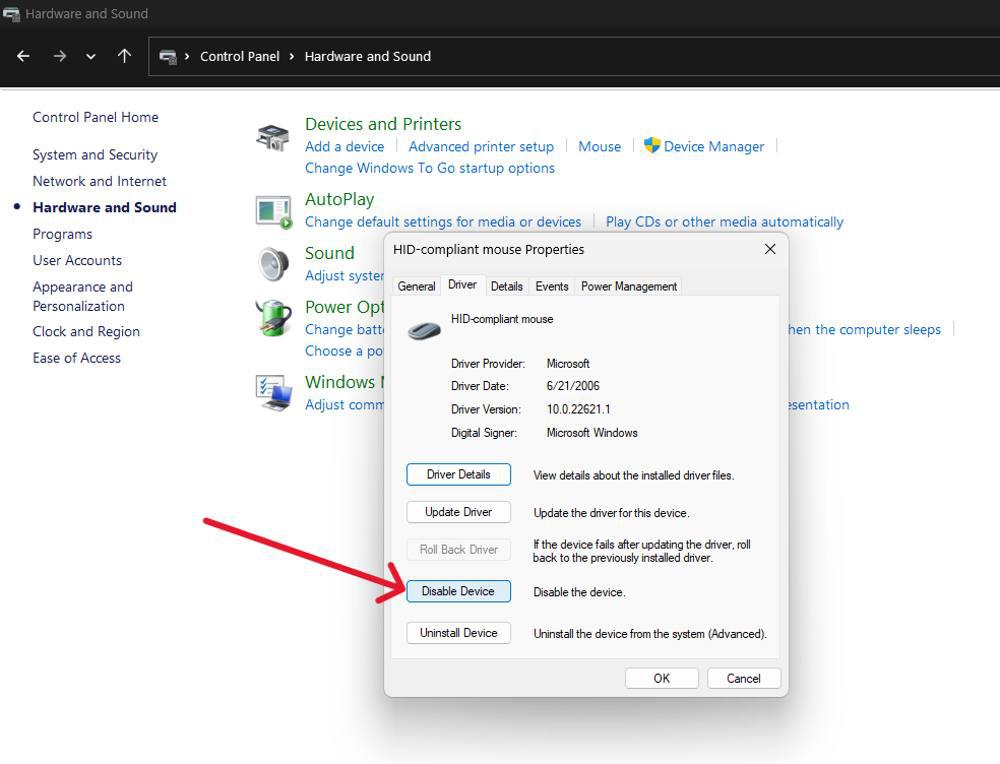Click the AutoPlay icon
This screenshot has height=764, width=1000.
[x=274, y=212]
